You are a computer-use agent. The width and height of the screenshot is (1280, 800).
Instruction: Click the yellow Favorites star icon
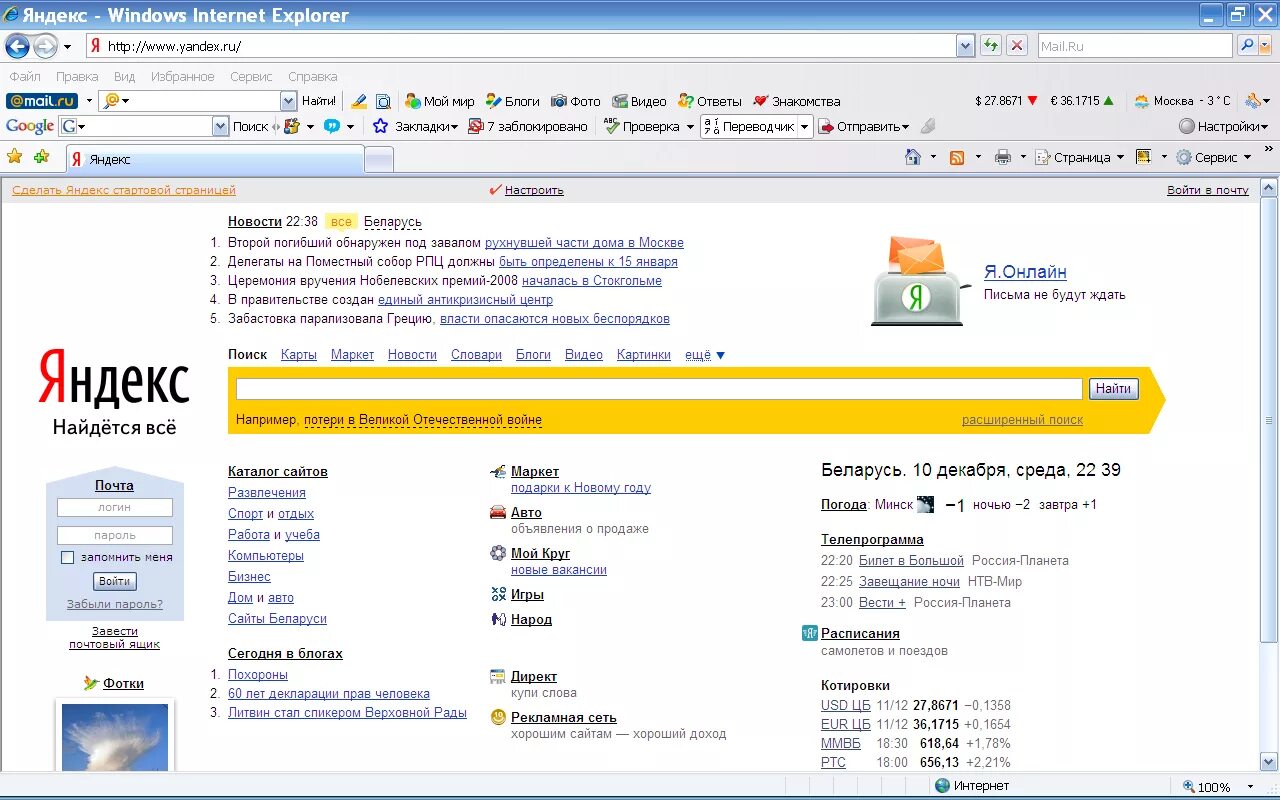click(15, 157)
